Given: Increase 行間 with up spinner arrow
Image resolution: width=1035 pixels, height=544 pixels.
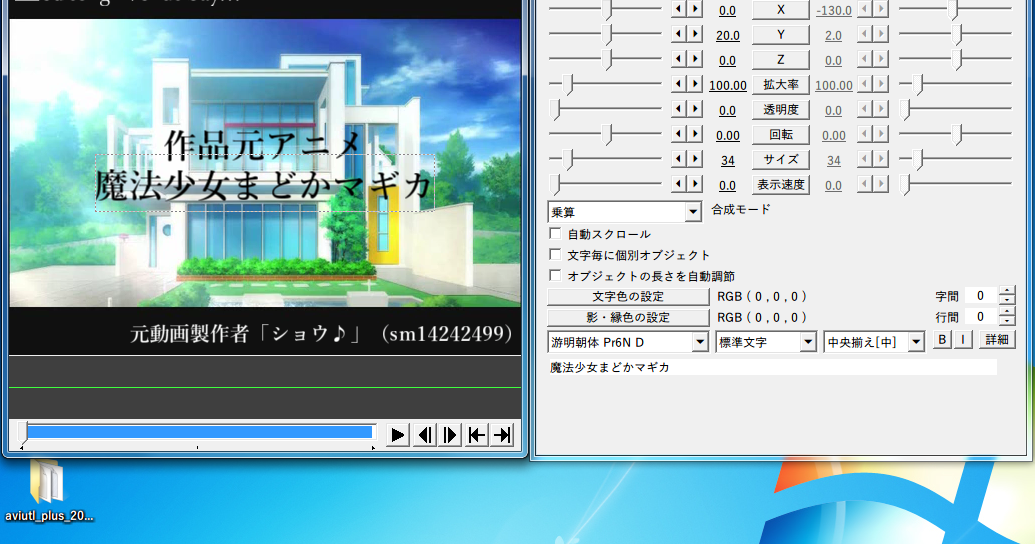Looking at the screenshot, I should tap(1007, 312).
